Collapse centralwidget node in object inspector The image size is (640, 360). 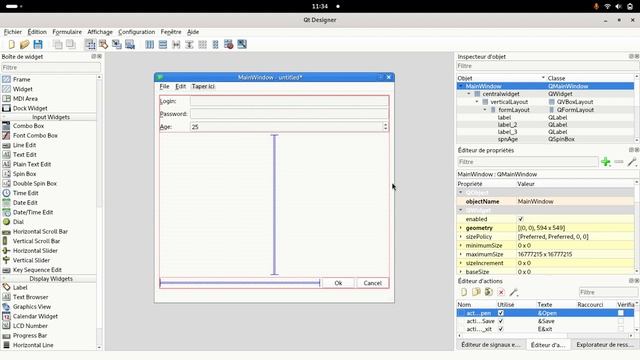click(469, 94)
